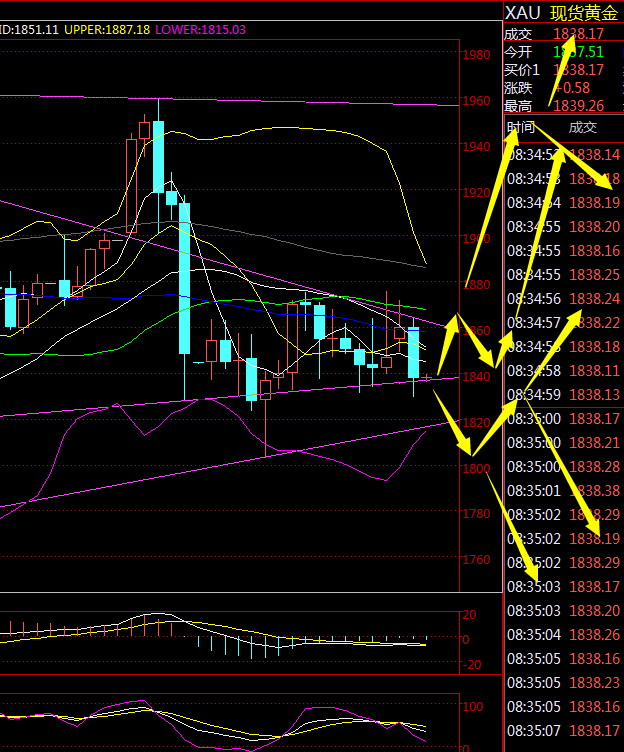
Task: Click the 1980 price axis label
Action: coord(477,55)
